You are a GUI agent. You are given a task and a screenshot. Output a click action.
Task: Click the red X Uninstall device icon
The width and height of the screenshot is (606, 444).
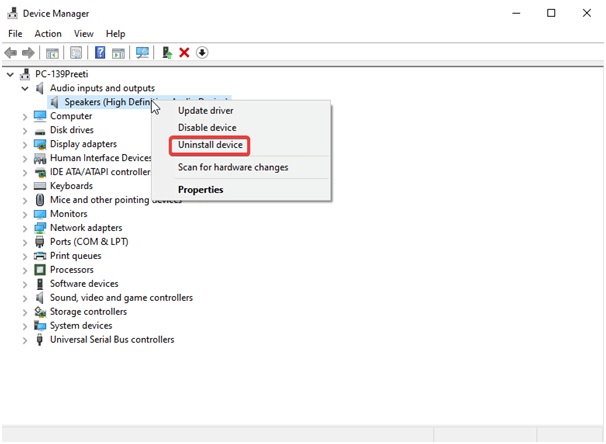point(184,53)
